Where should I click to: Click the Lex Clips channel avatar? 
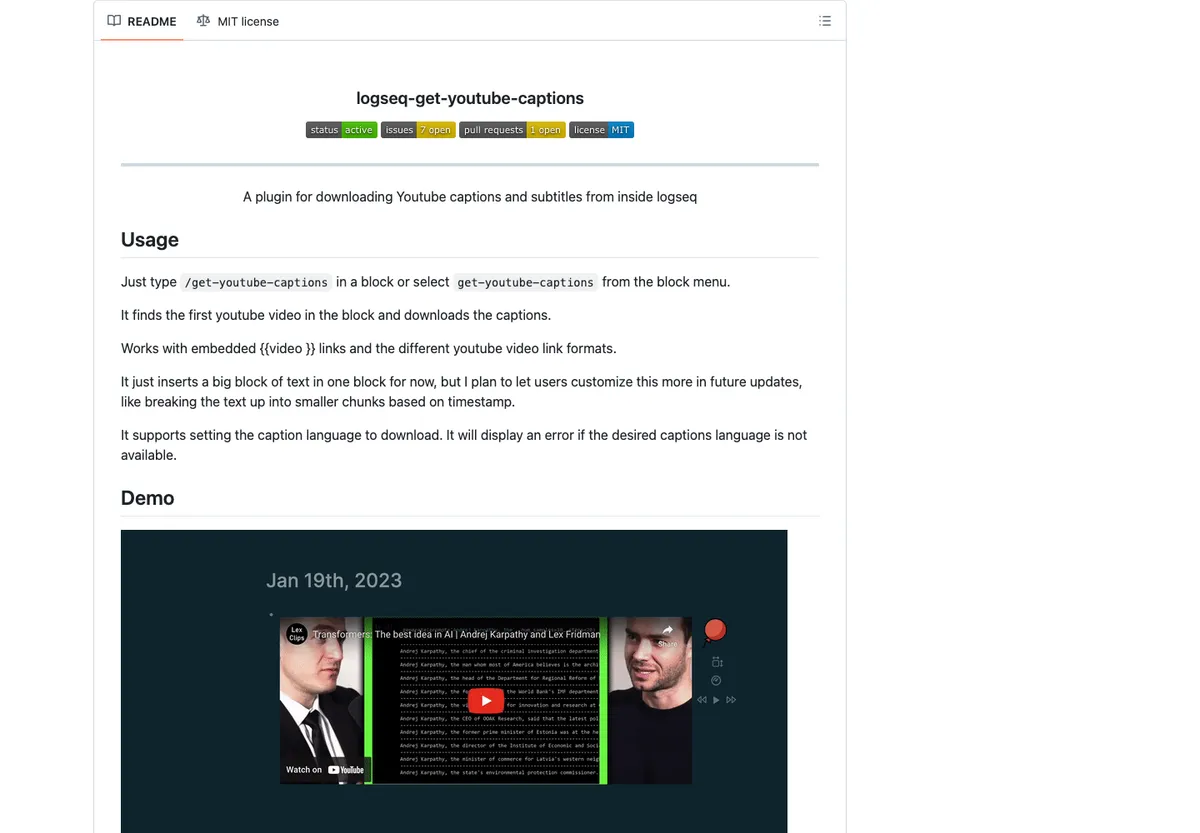(297, 634)
